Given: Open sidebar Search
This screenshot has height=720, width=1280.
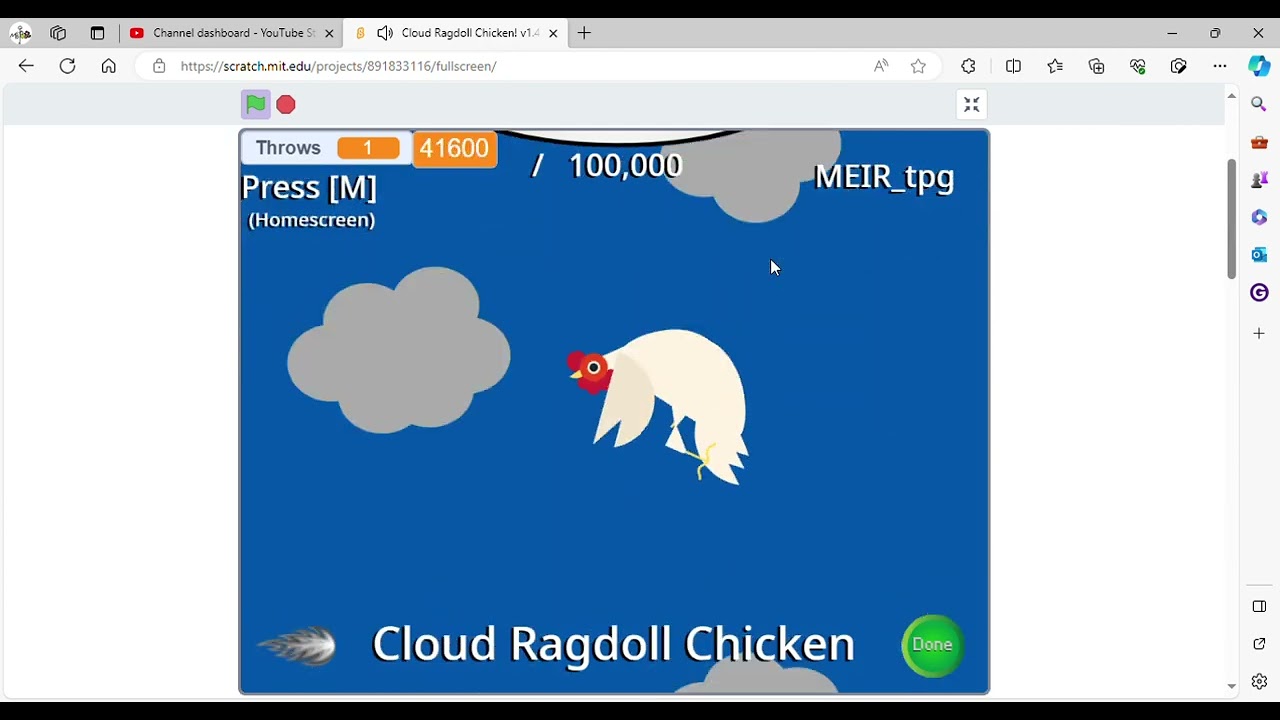Looking at the screenshot, I should pyautogui.click(x=1259, y=104).
